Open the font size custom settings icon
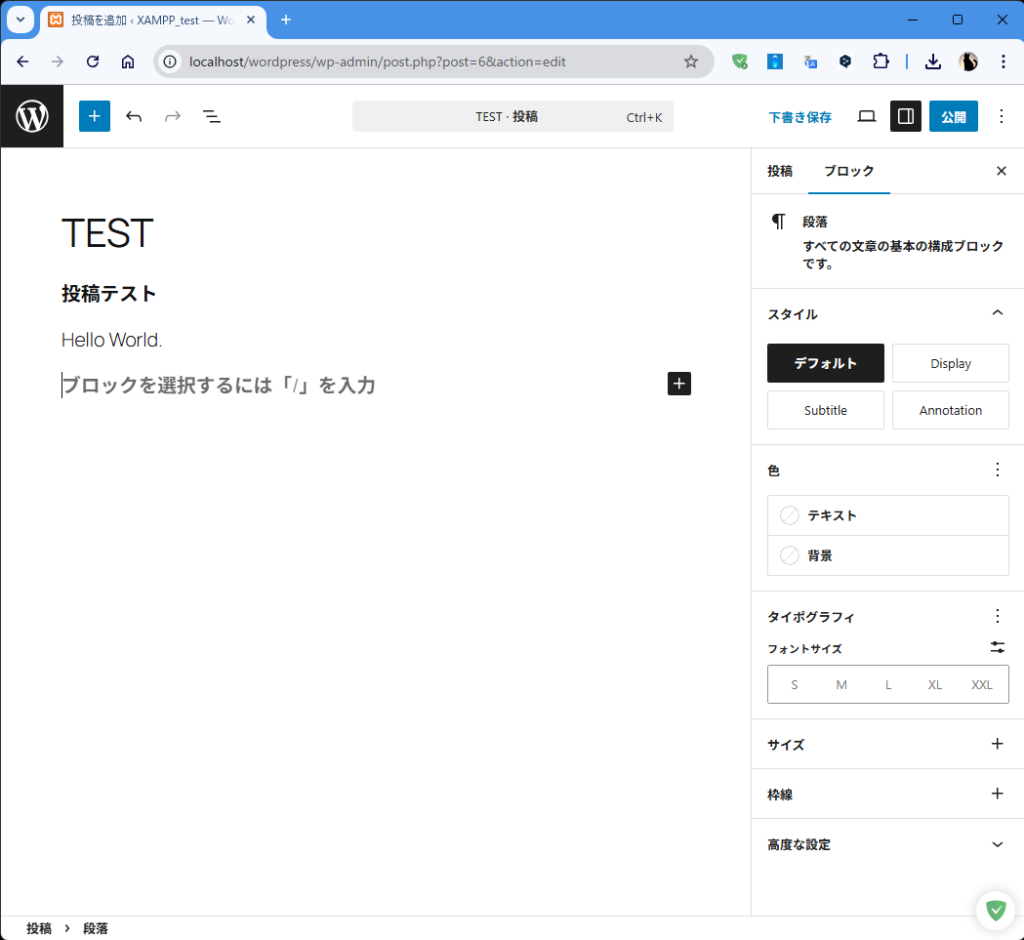The width and height of the screenshot is (1024, 940). point(997,647)
